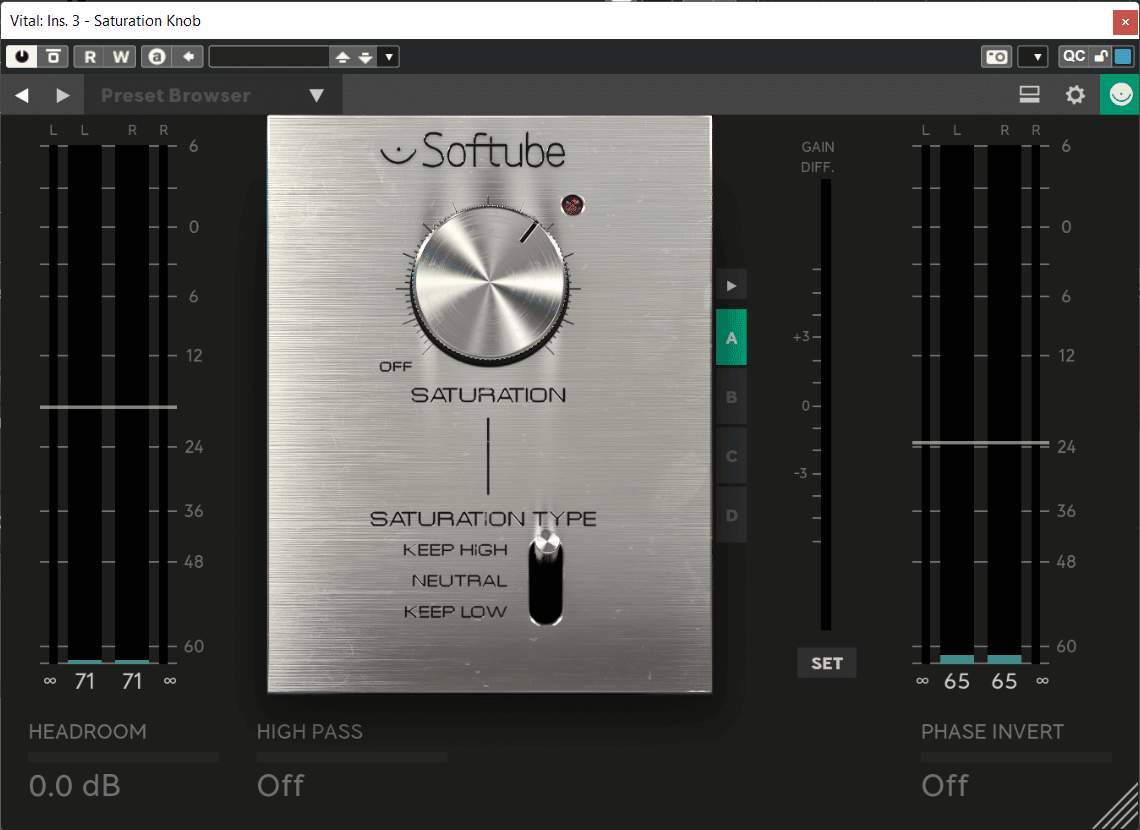Toggle the plugin power (activate) button

[22, 57]
